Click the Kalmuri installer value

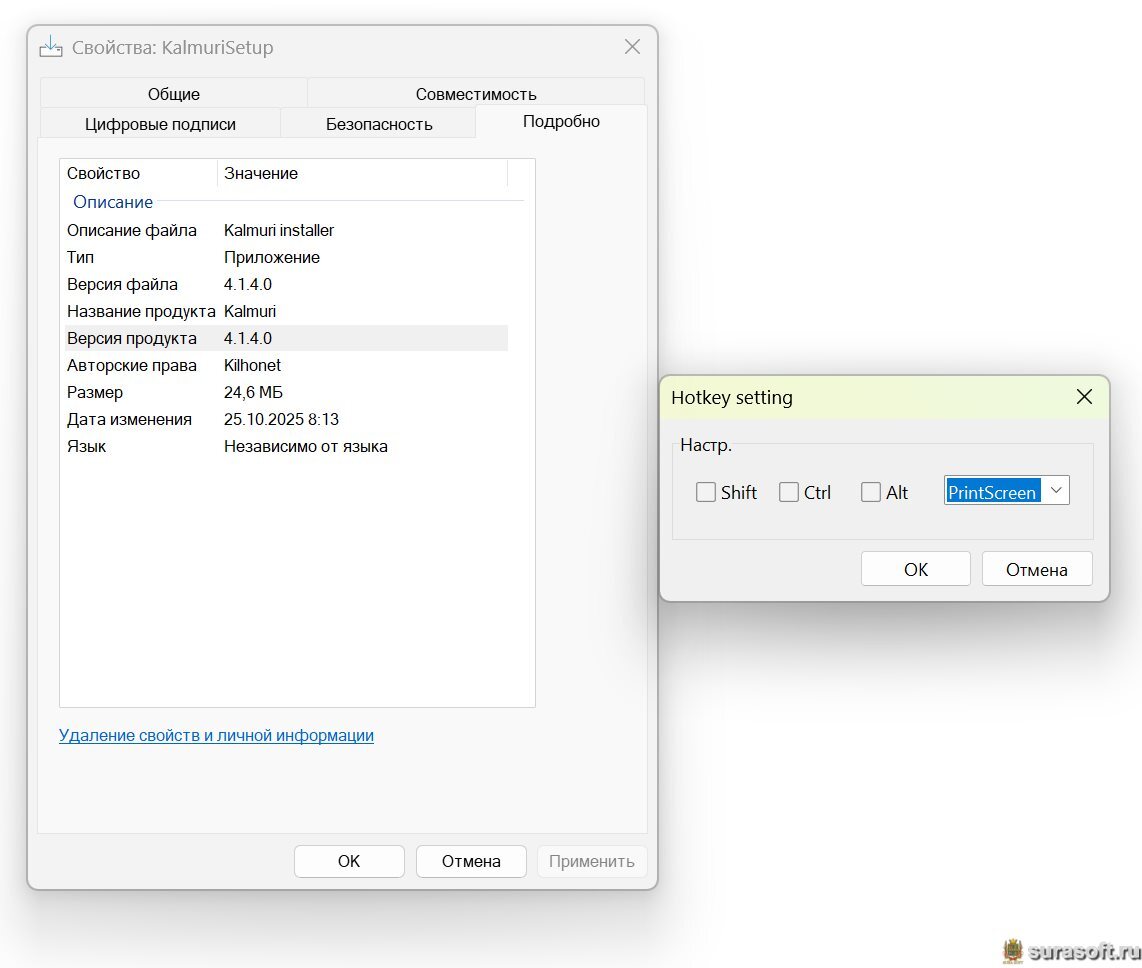pos(278,230)
